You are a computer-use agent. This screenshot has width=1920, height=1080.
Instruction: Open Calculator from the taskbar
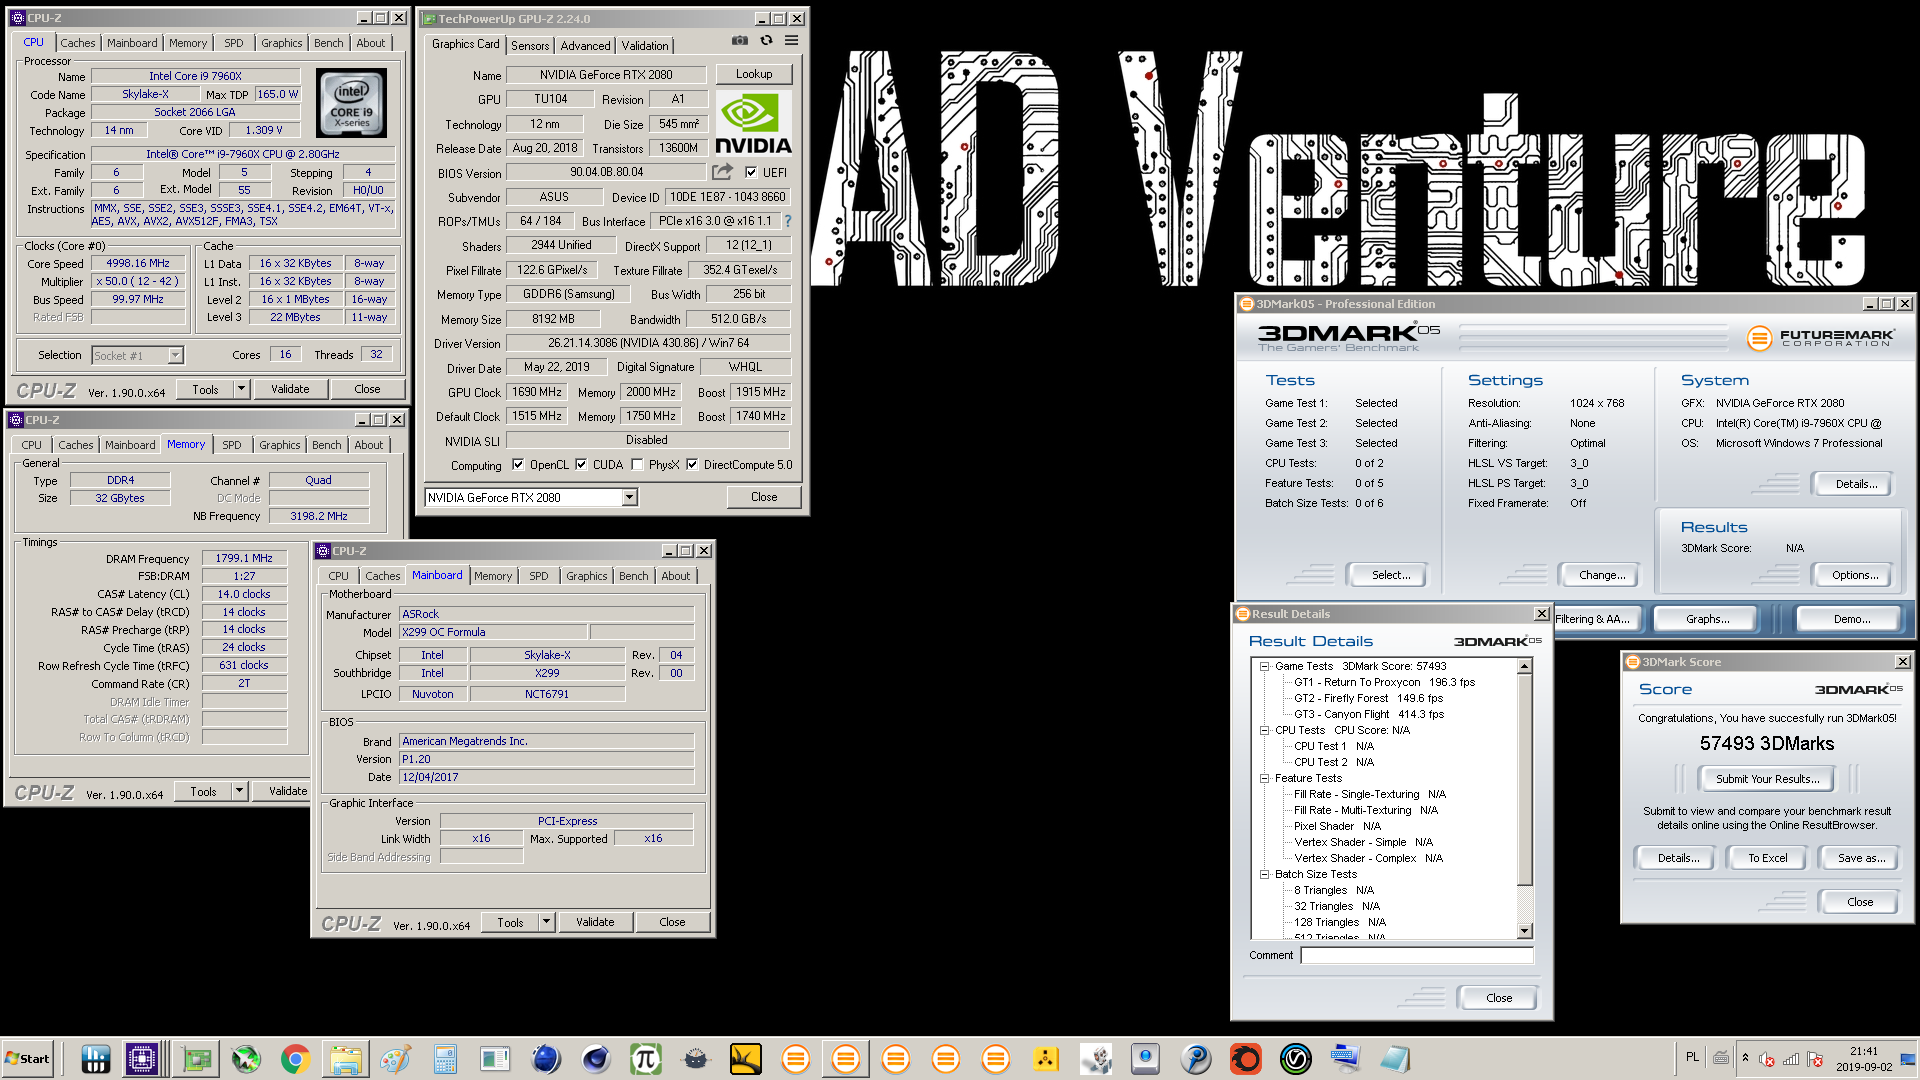445,1058
